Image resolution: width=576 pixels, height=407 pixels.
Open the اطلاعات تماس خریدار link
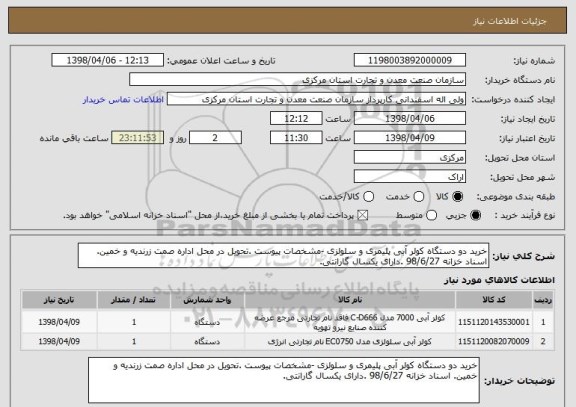coord(123,100)
